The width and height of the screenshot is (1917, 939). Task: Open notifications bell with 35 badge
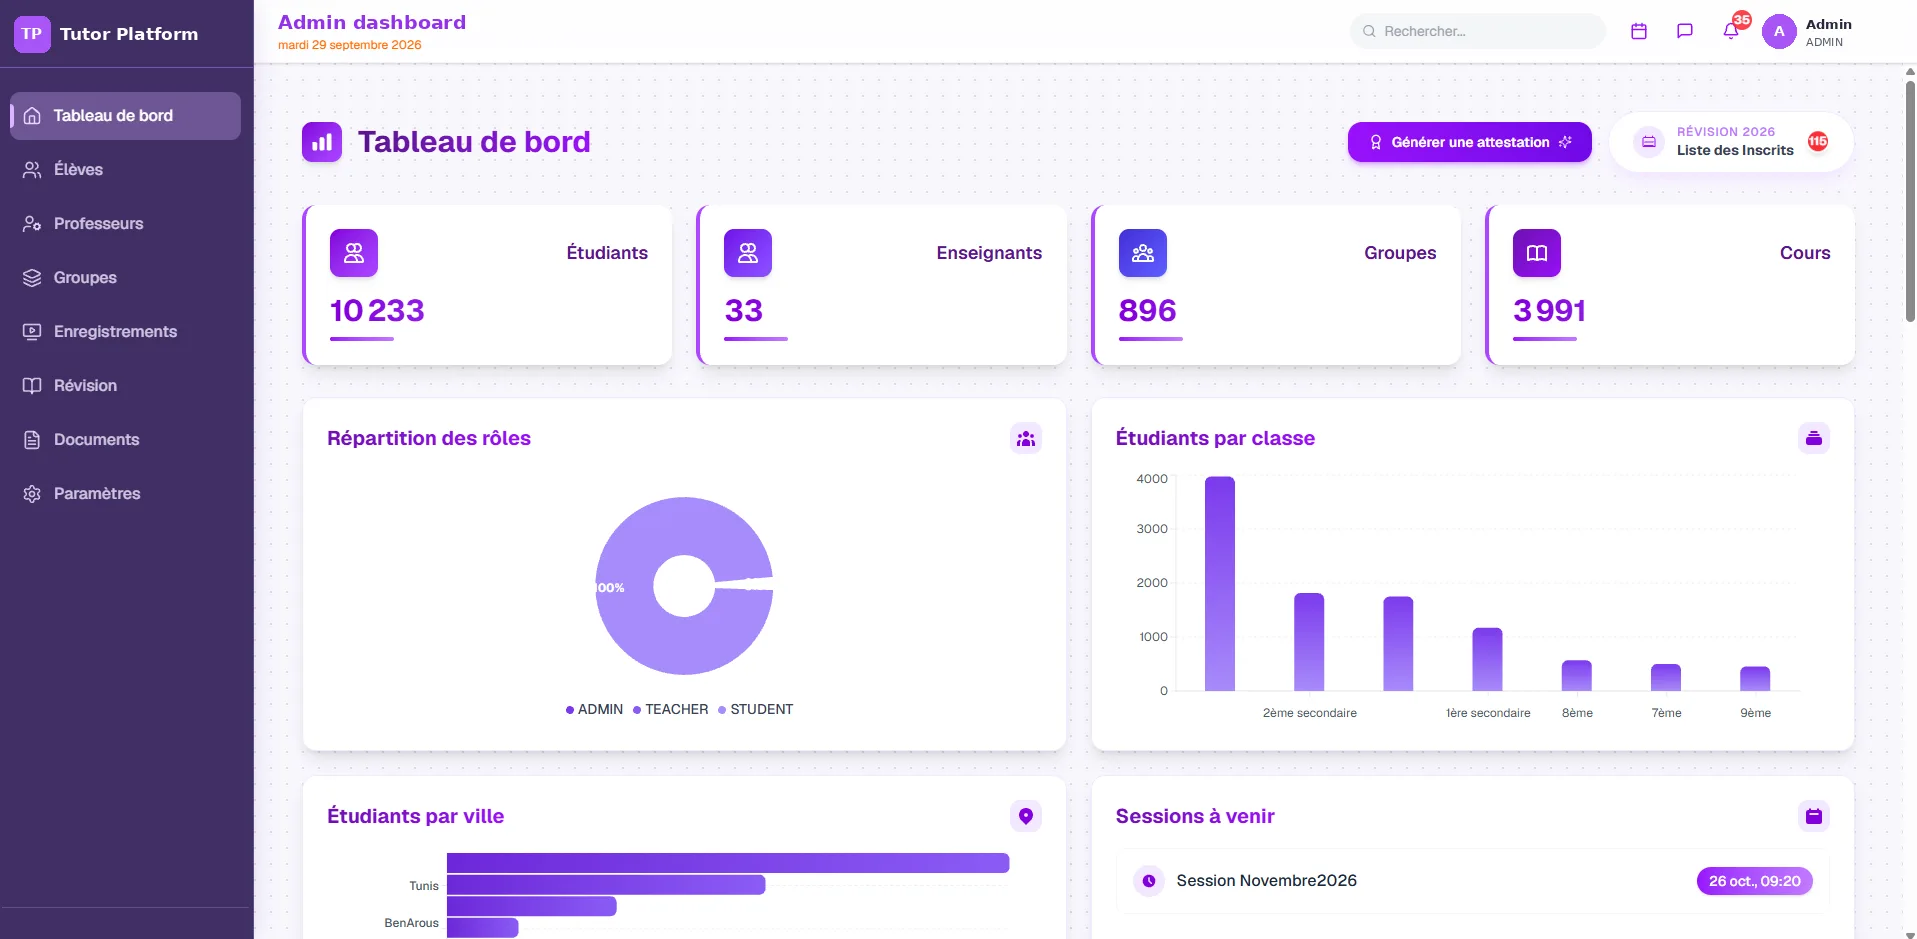1731,31
